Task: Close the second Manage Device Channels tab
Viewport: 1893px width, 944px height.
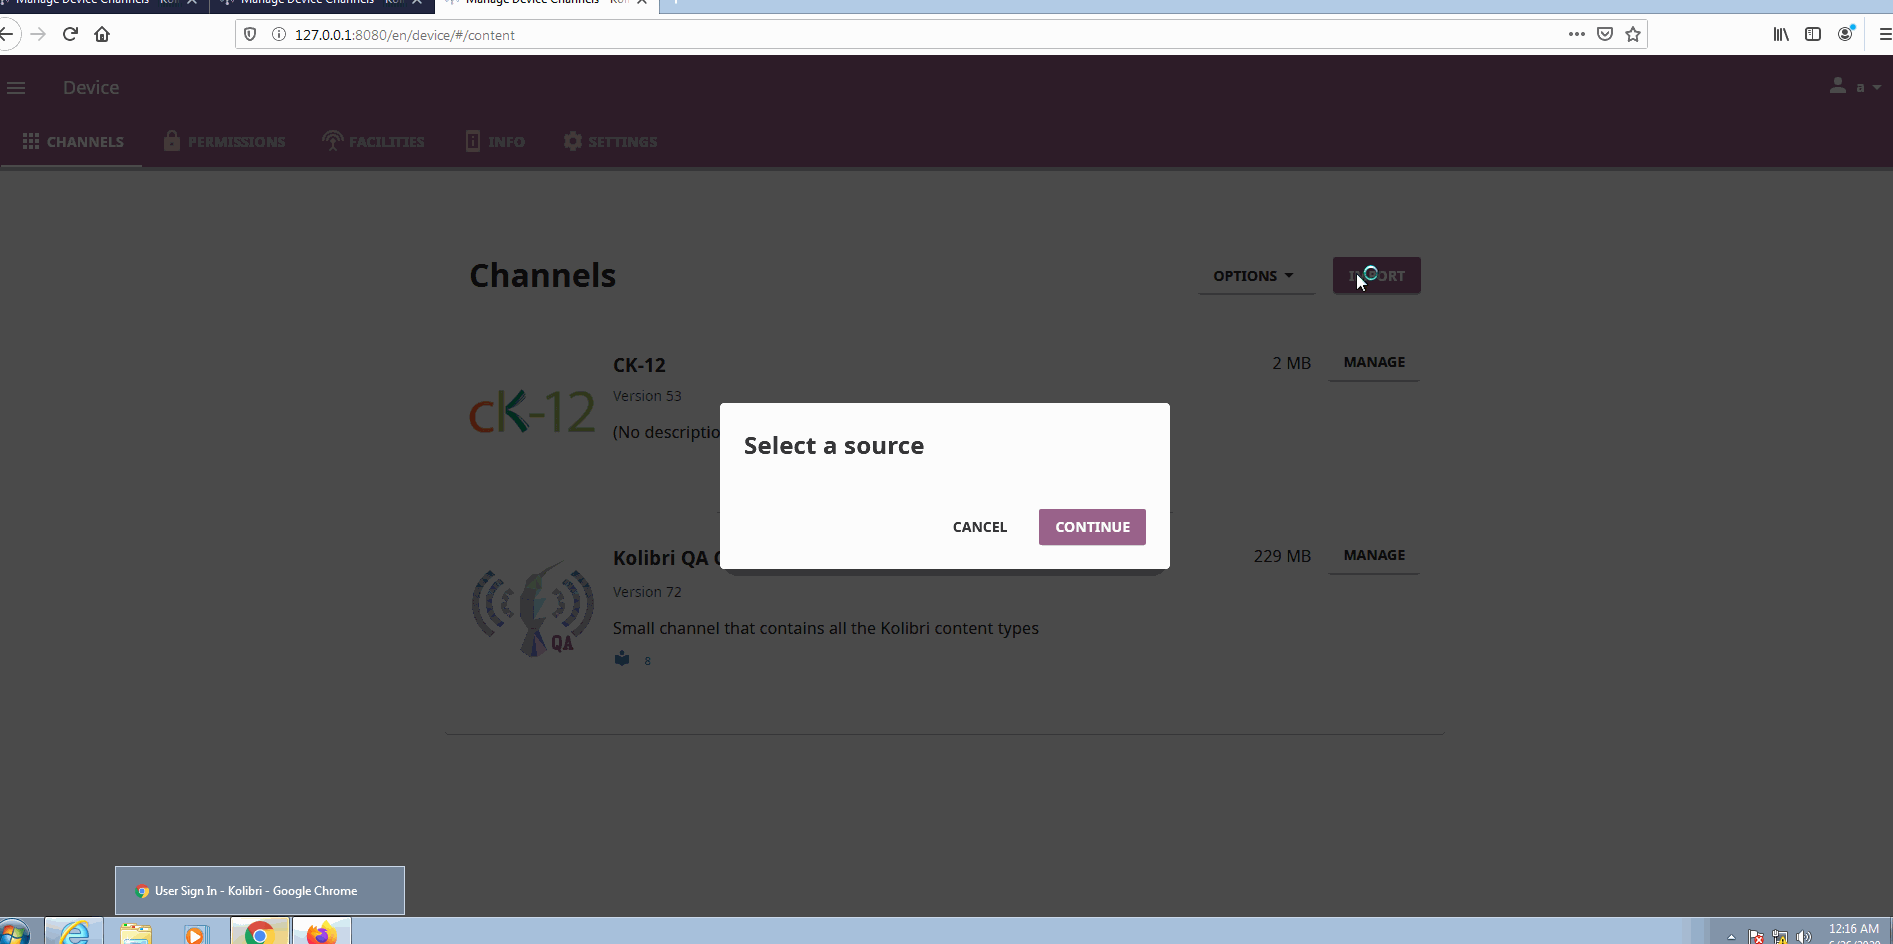Action: 417,3
